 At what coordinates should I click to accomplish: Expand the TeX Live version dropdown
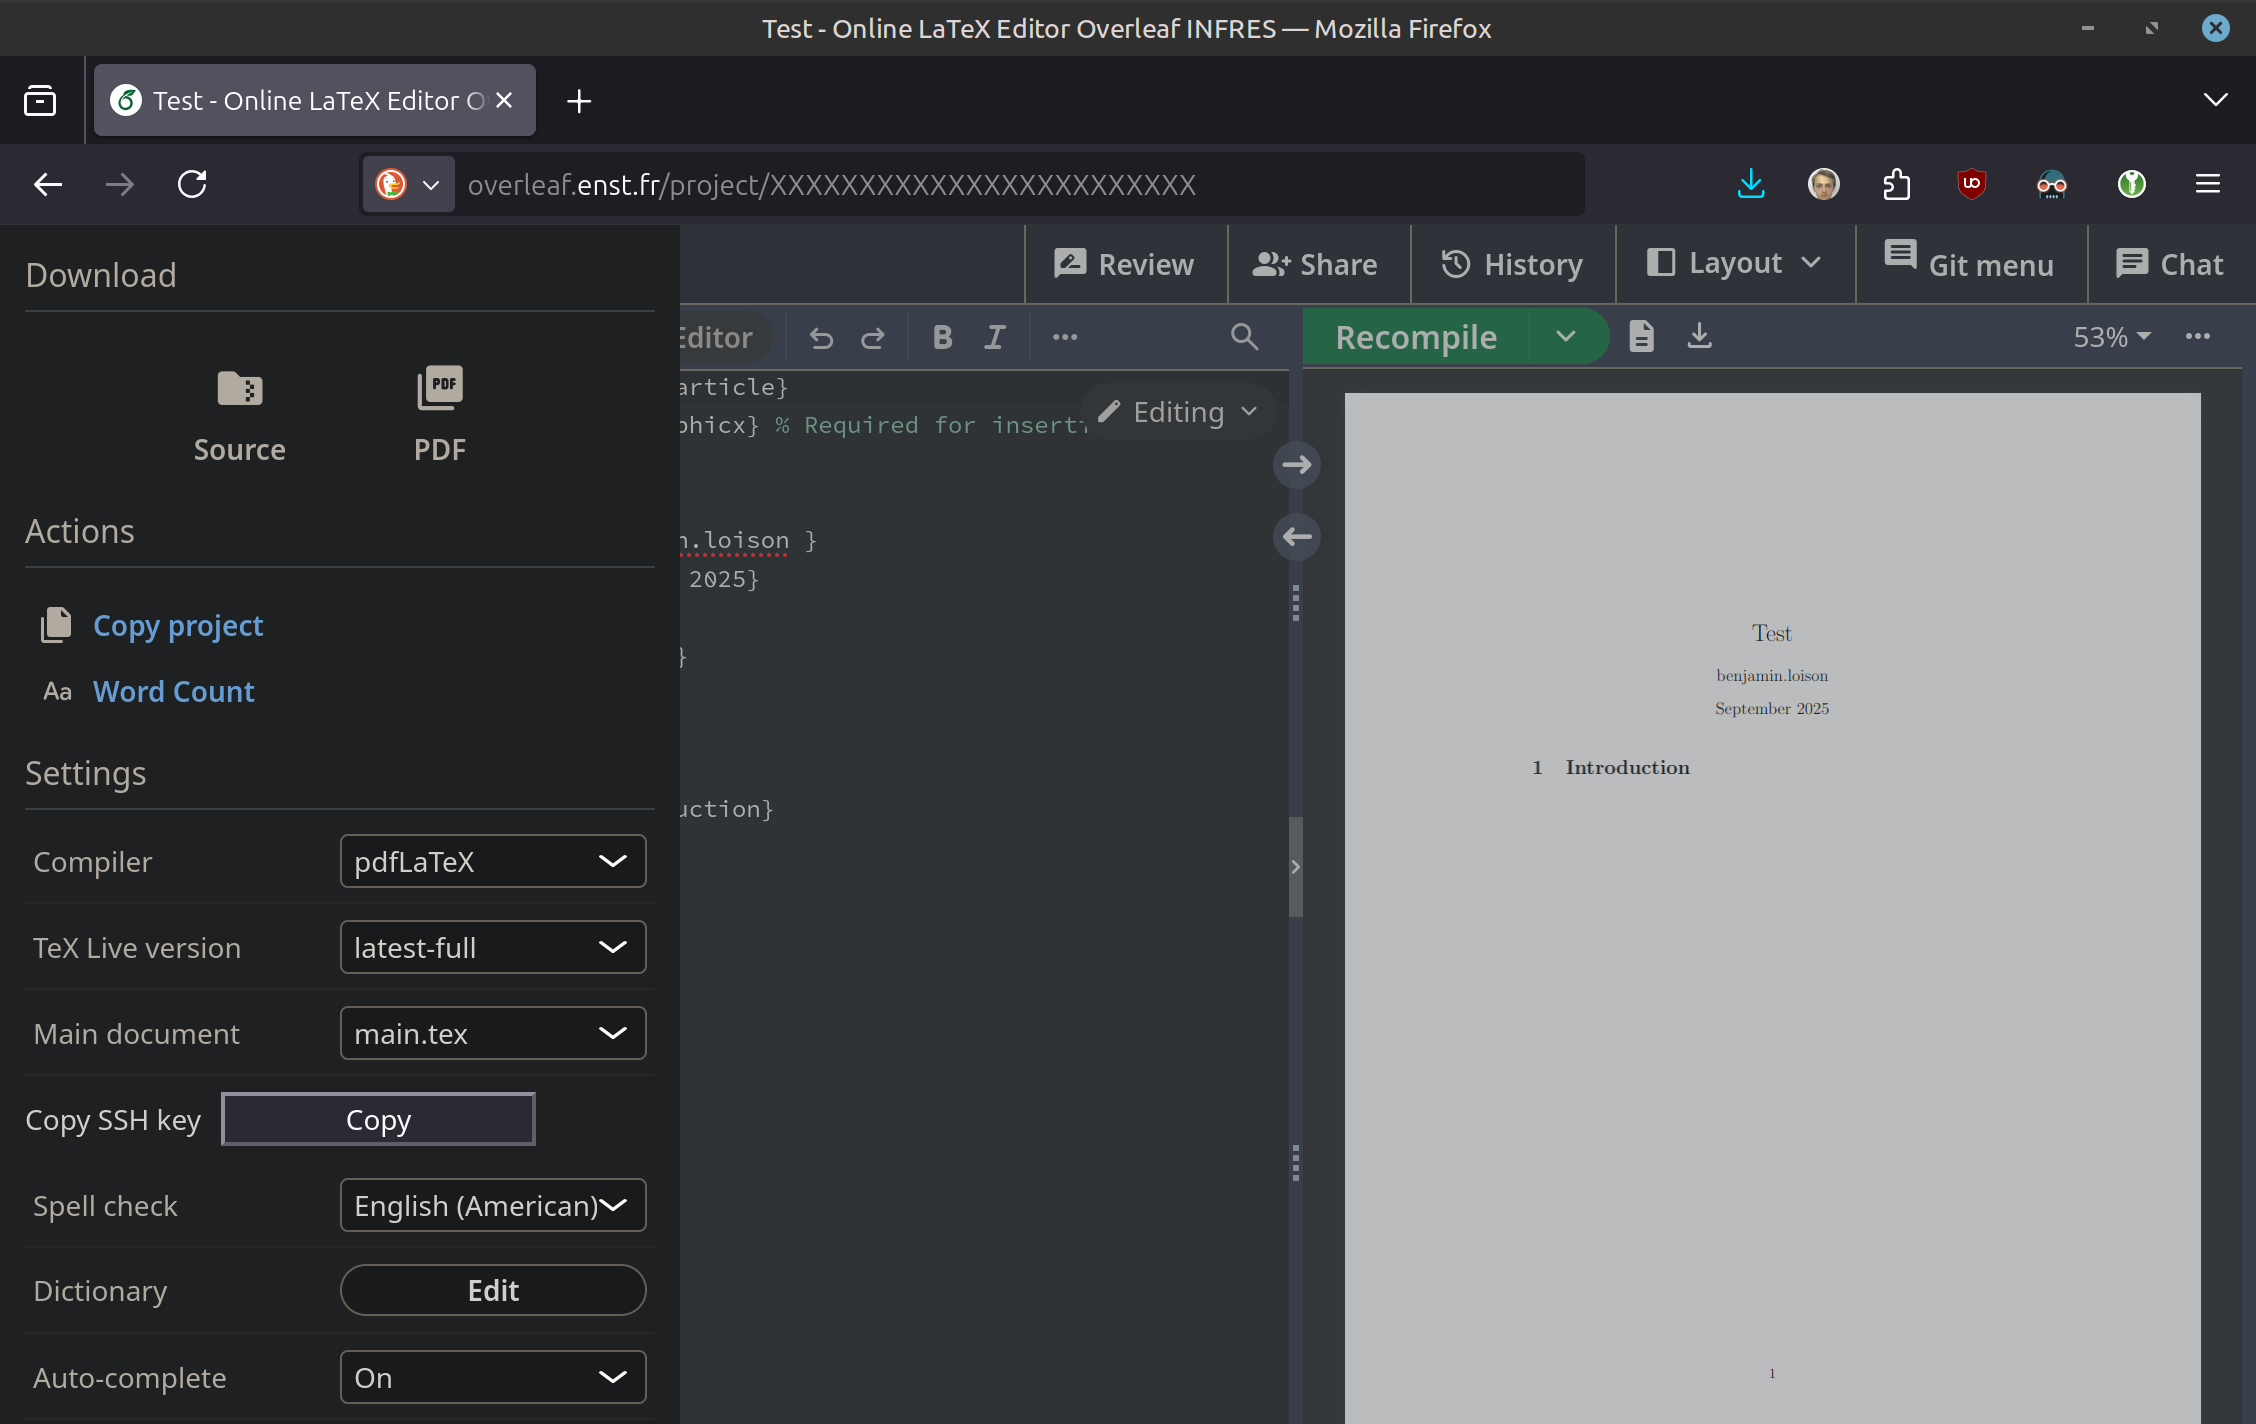[x=492, y=947]
